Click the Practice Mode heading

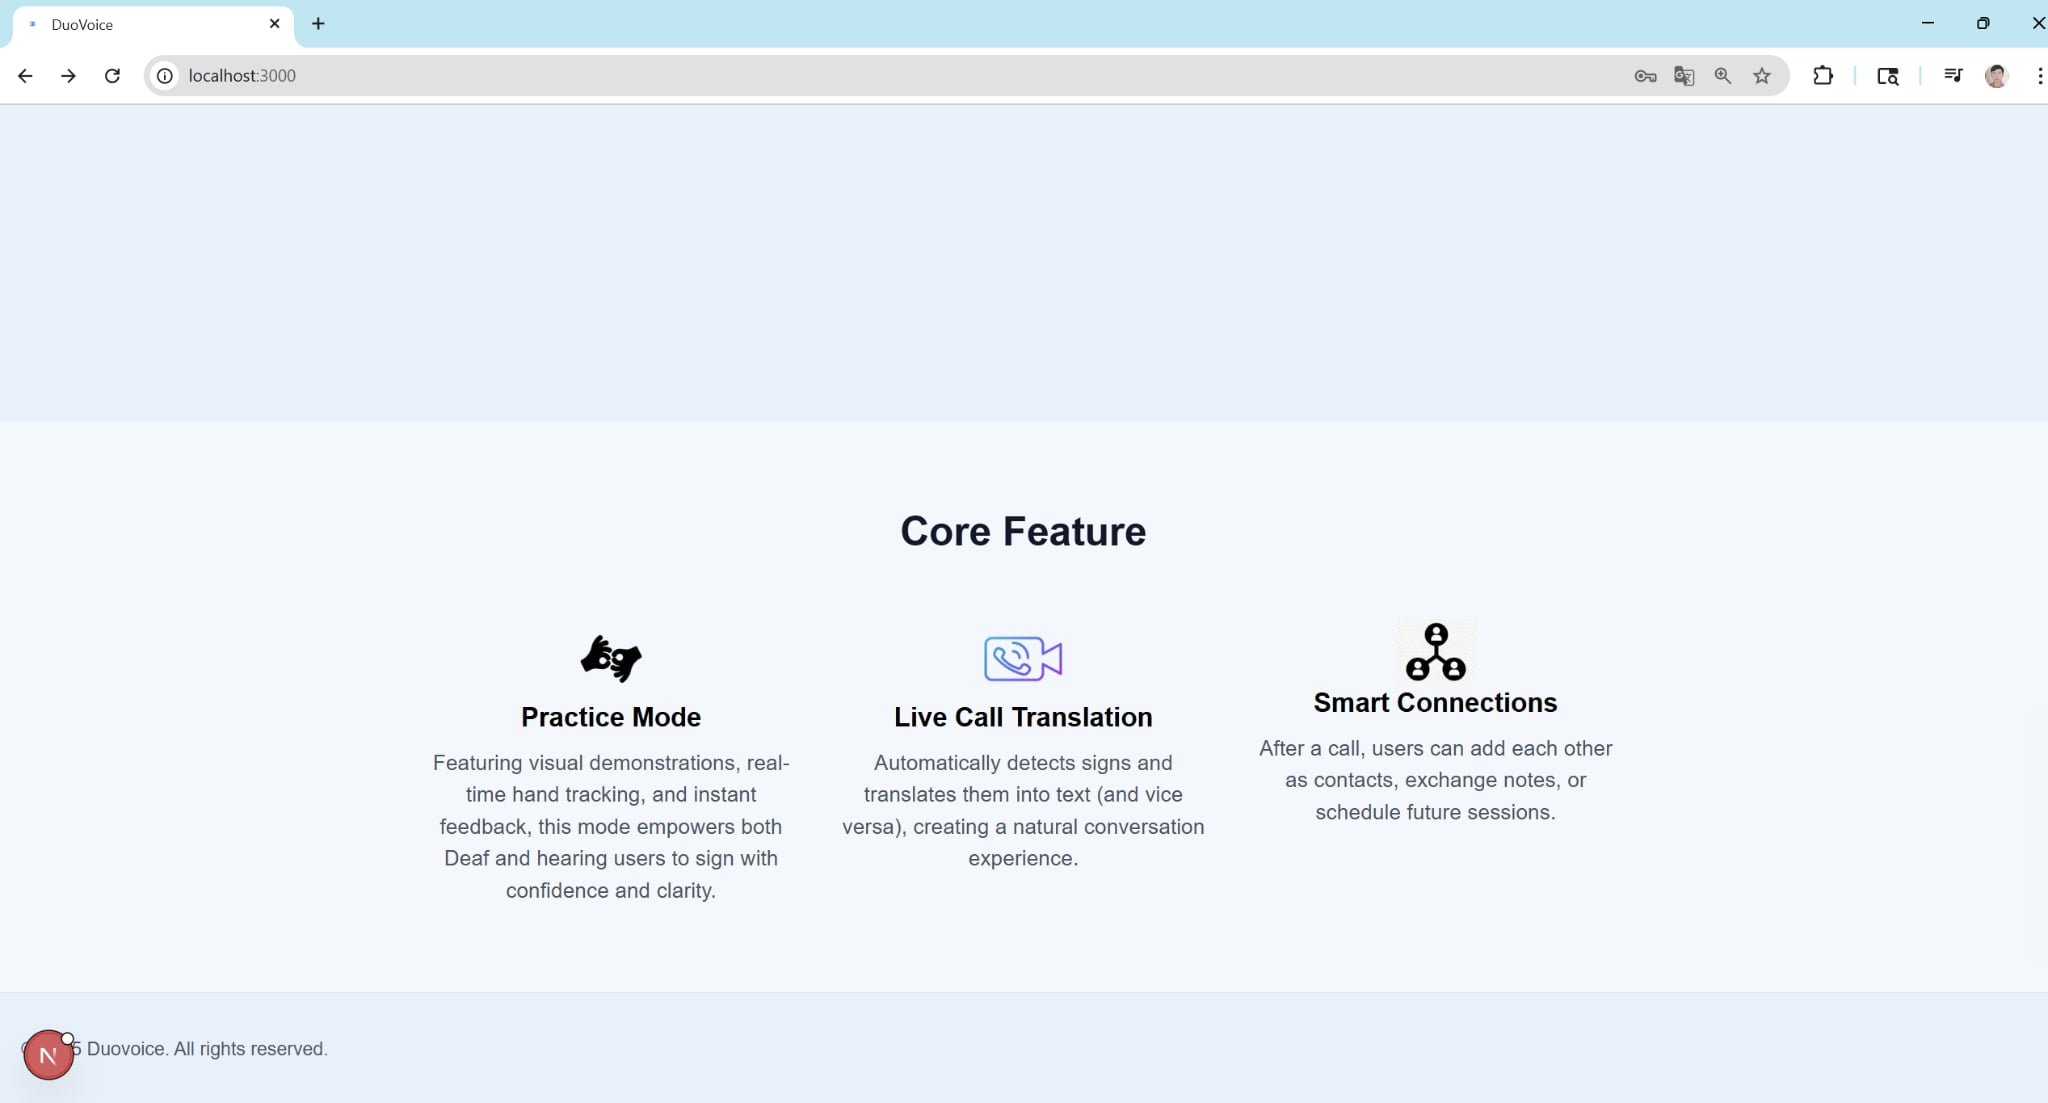click(x=611, y=717)
